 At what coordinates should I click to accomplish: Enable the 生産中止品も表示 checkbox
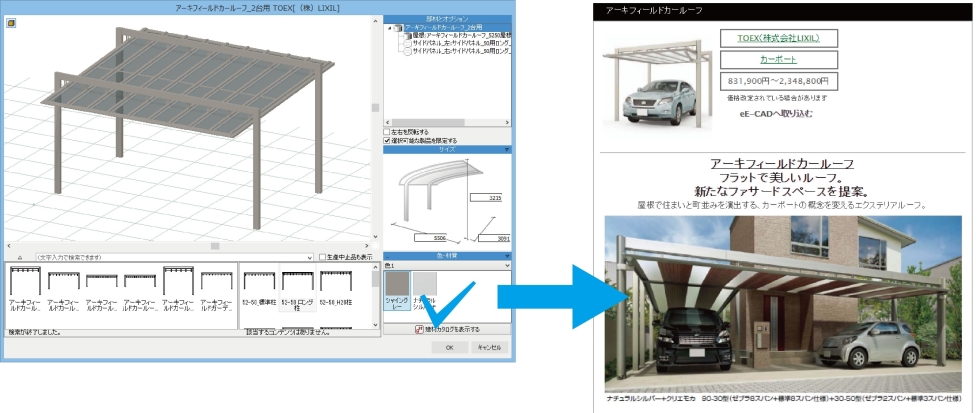(322, 256)
